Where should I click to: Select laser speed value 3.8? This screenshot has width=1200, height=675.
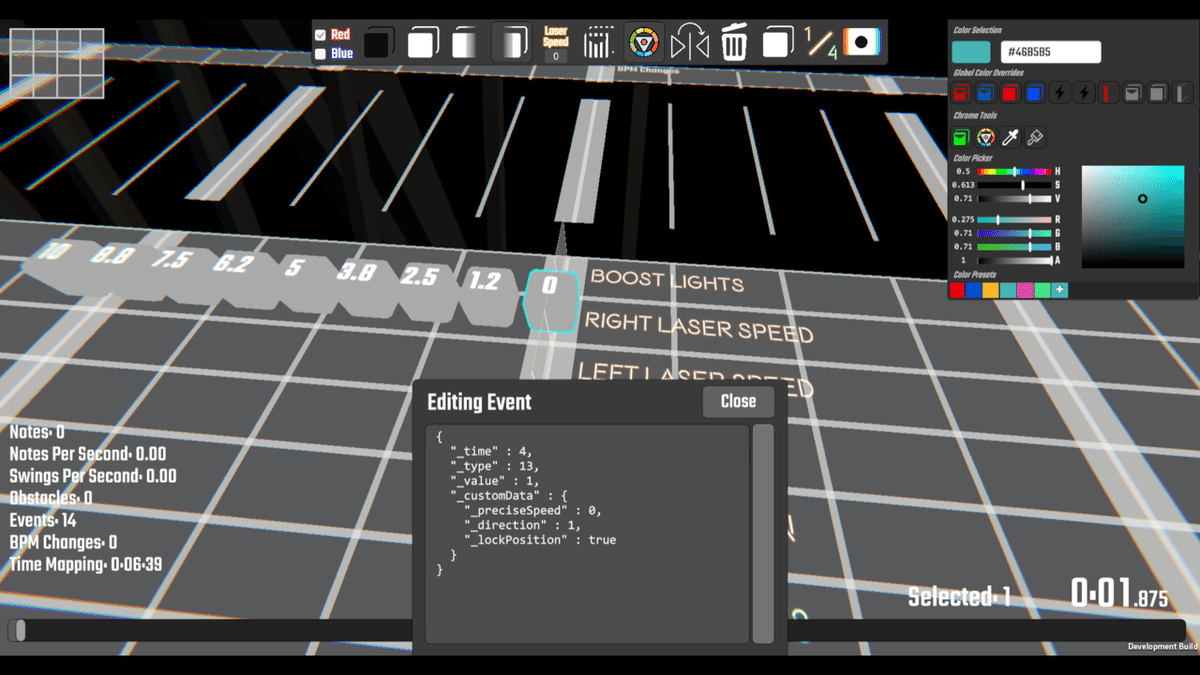[356, 271]
